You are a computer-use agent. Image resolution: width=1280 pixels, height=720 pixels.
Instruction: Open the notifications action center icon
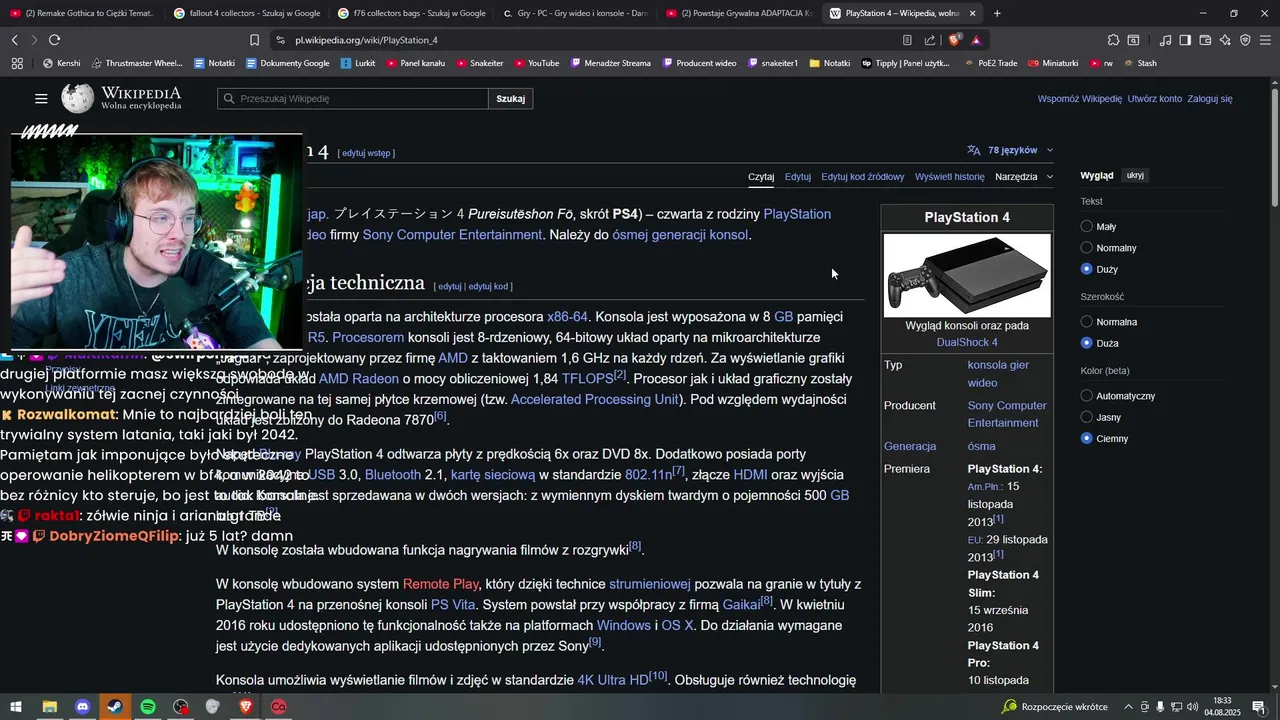(x=1259, y=707)
